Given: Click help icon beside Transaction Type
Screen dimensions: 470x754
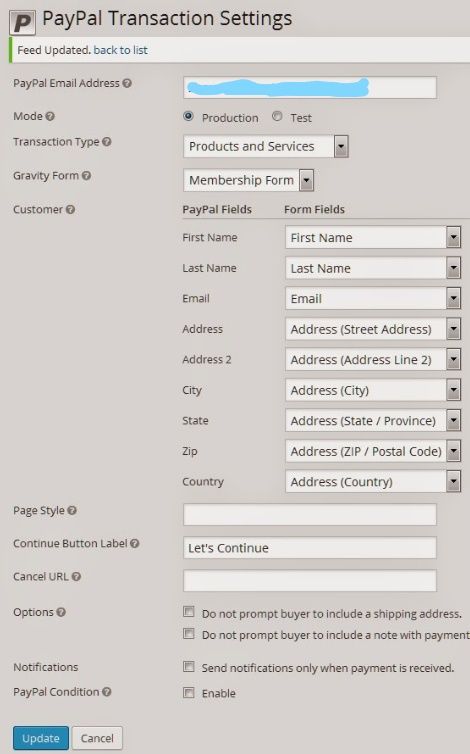Looking at the screenshot, I should 107,142.
